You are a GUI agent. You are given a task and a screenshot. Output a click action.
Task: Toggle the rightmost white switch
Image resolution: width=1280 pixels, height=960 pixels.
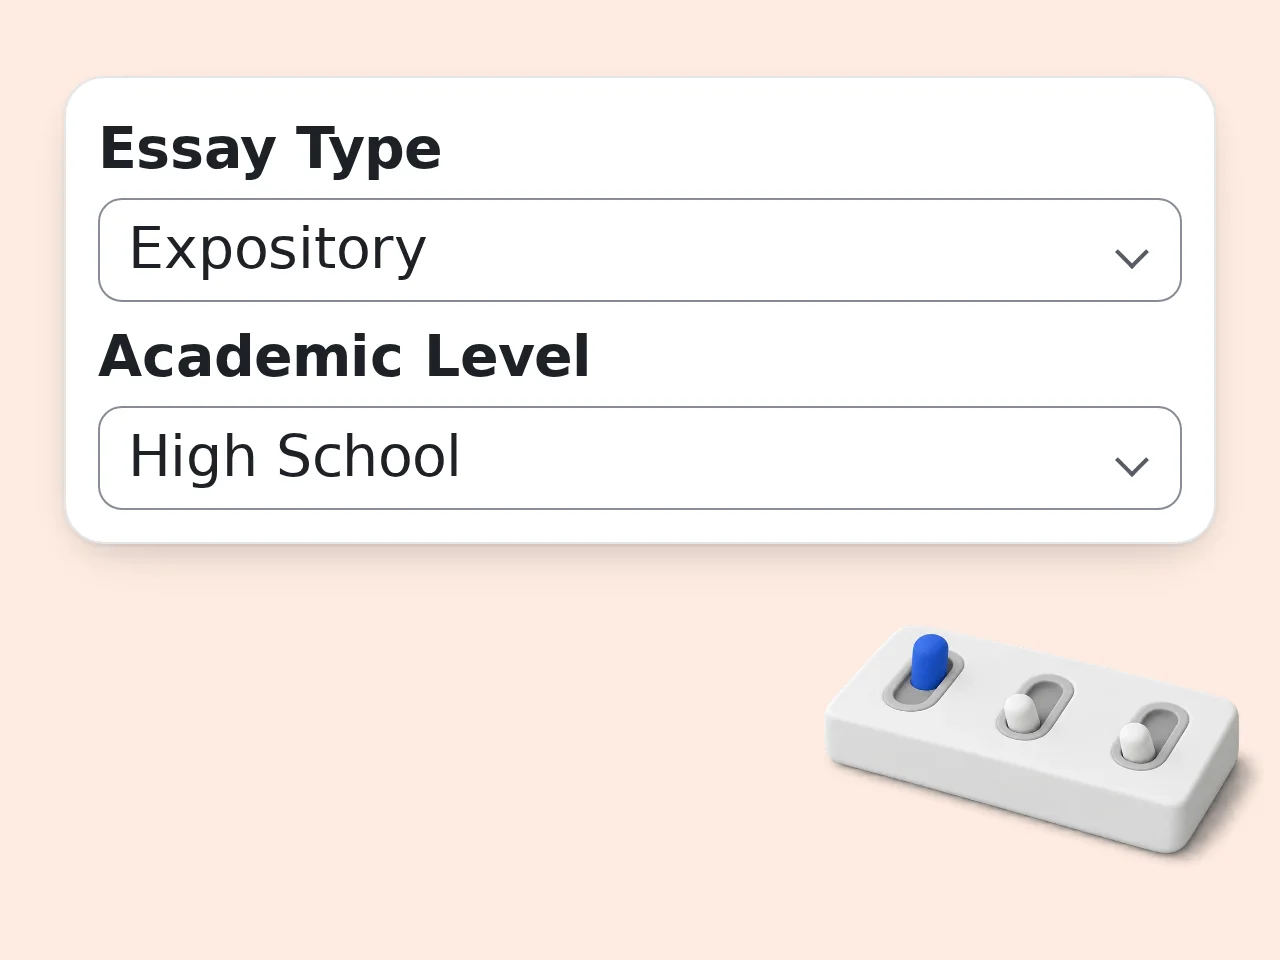click(1135, 741)
